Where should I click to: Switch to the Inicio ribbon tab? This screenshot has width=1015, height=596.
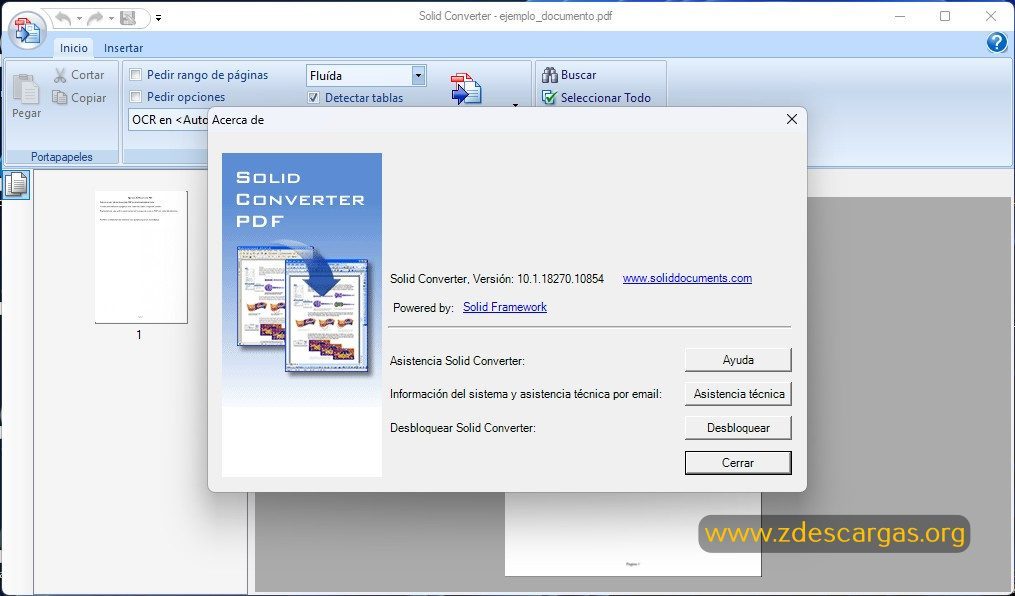(x=73, y=48)
